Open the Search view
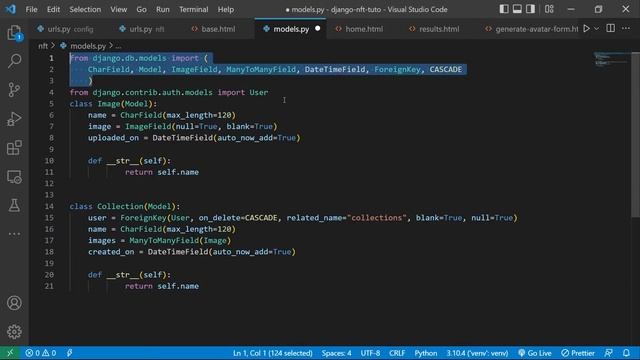 tap(14, 61)
